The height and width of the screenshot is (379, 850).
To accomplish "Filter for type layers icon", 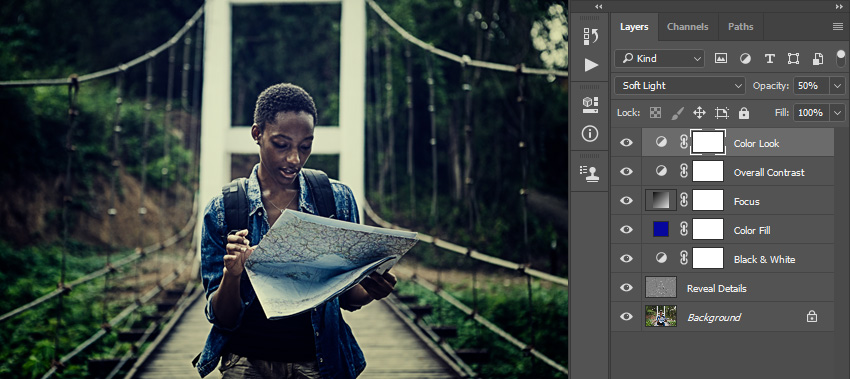I will 769,59.
